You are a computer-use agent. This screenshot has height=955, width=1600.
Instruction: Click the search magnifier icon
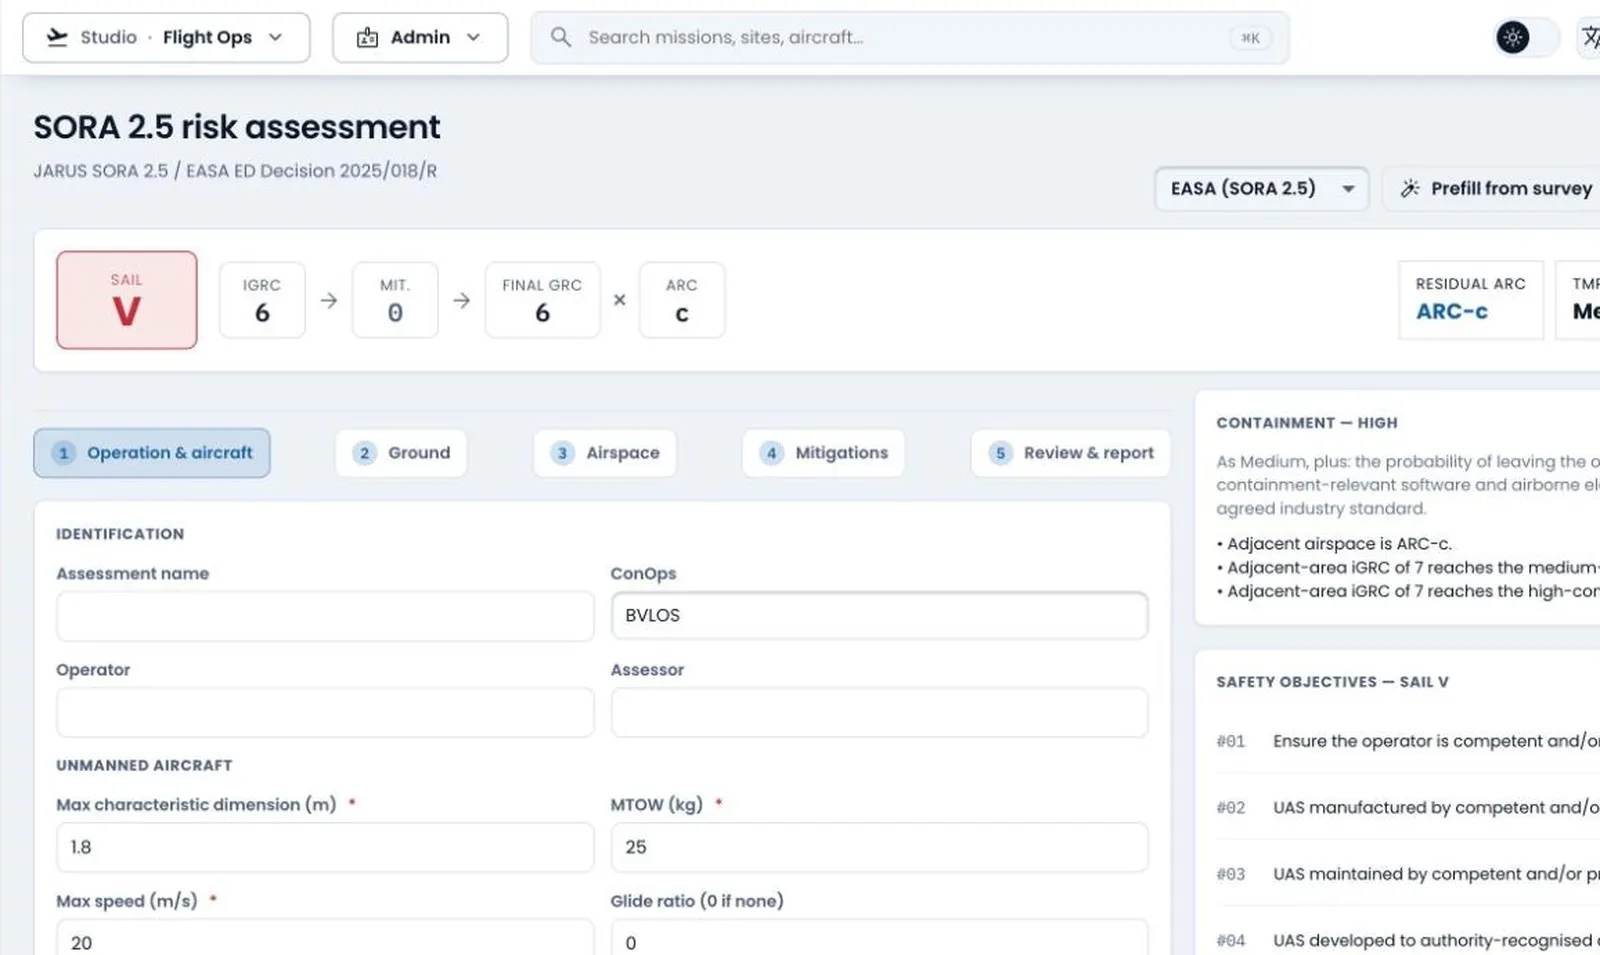point(561,37)
